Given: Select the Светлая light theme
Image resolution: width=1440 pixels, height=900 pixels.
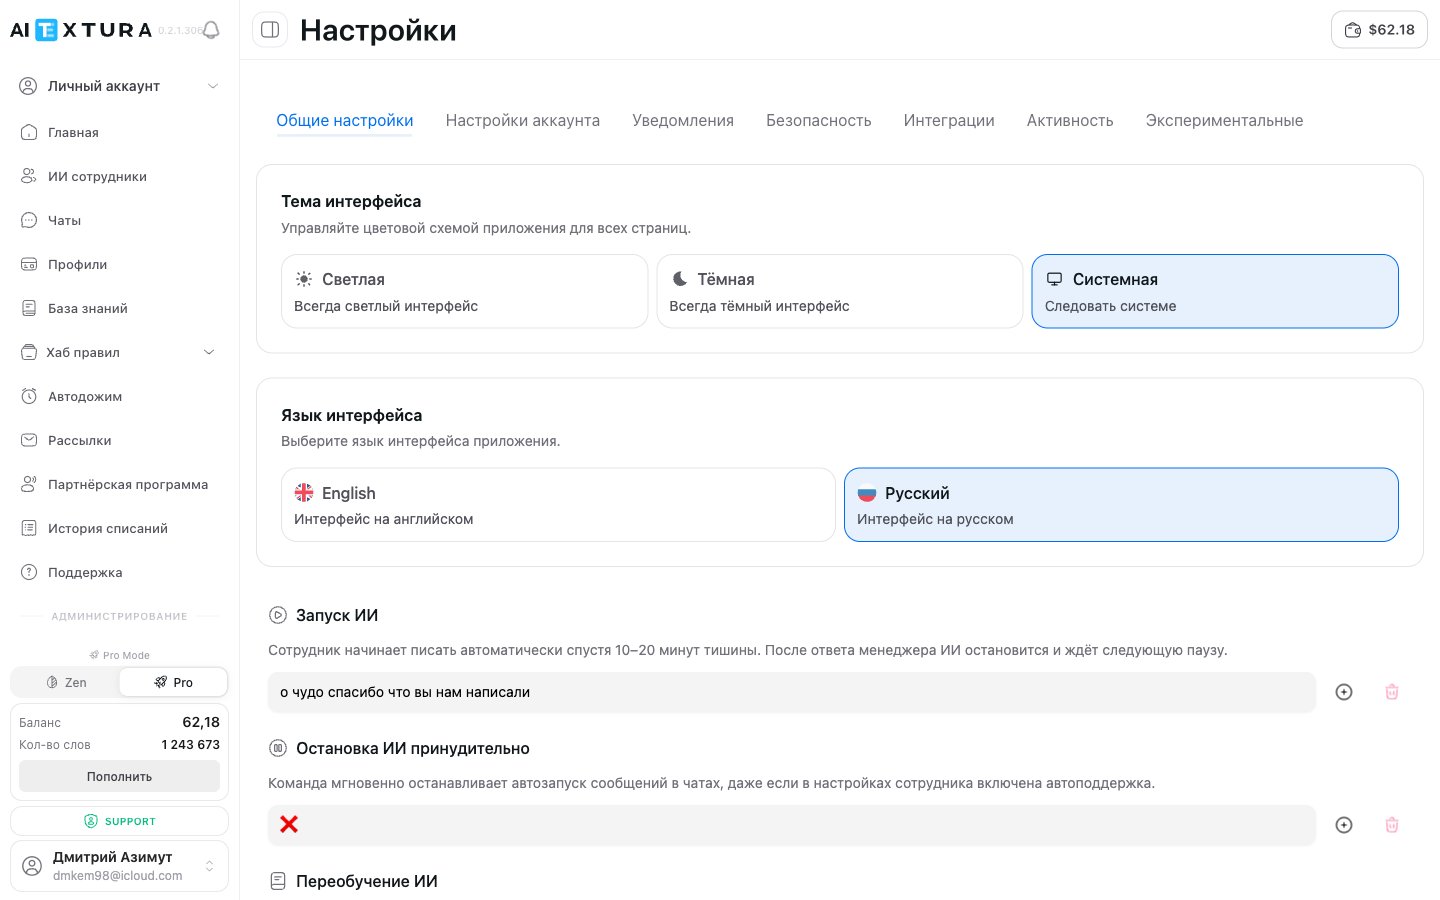Looking at the screenshot, I should 465,291.
